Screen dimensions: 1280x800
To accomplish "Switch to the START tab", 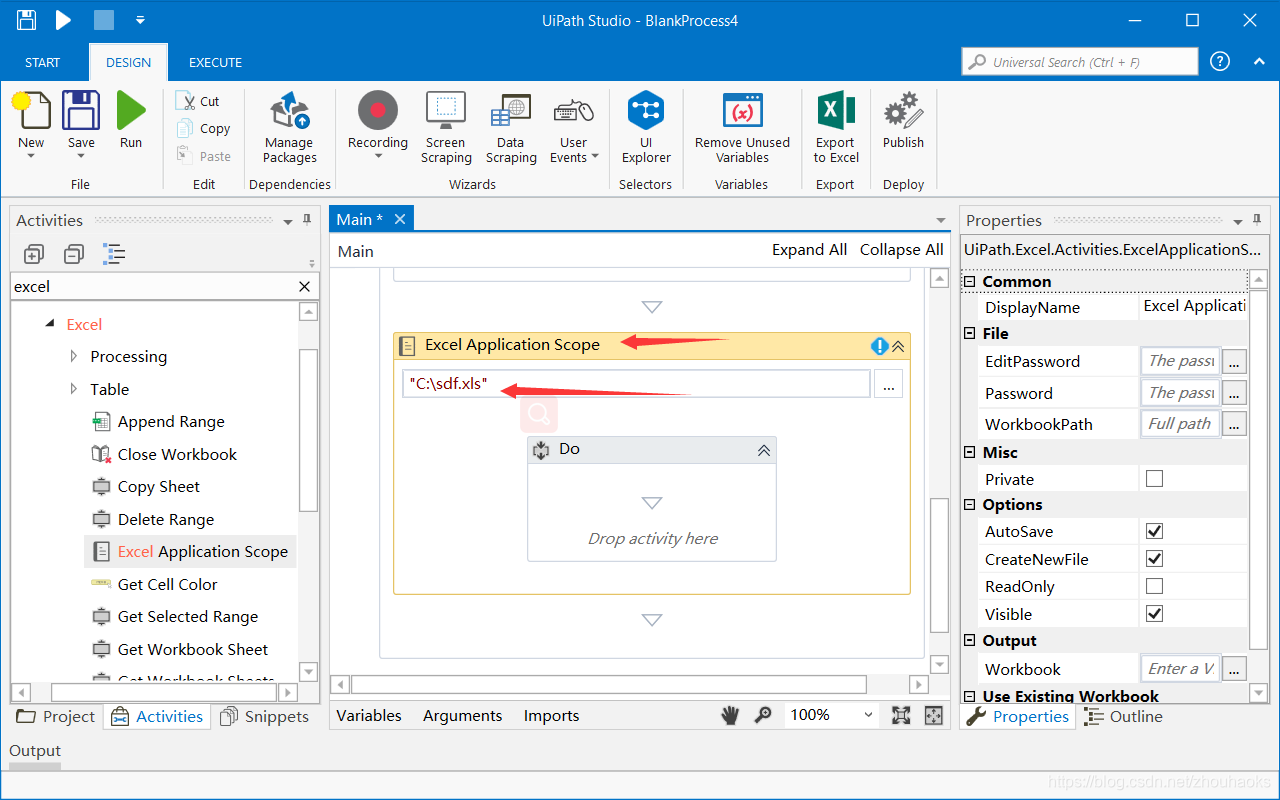I will (42, 62).
